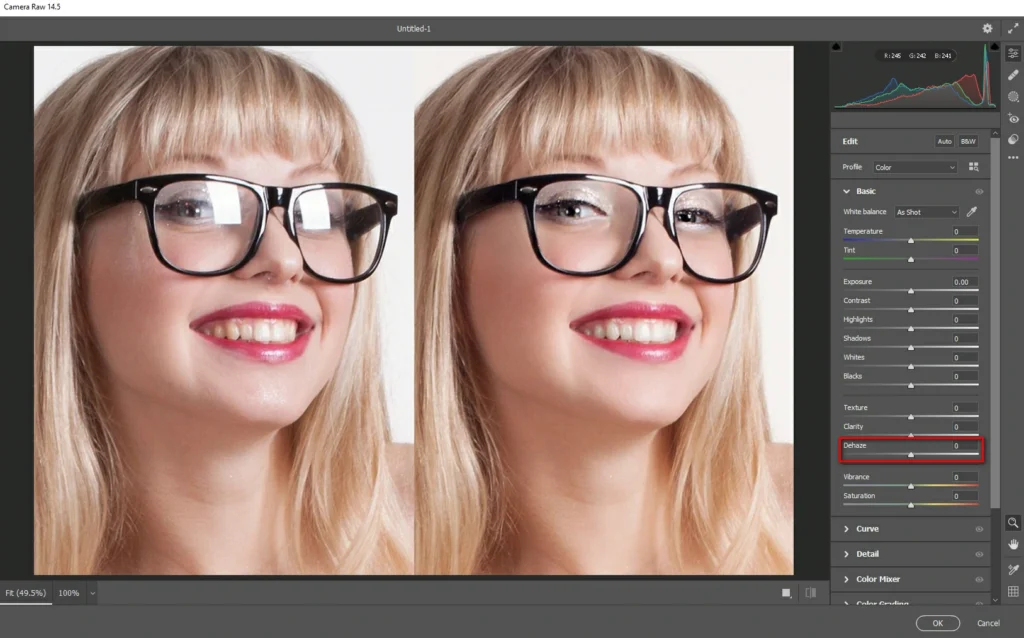Select the Zoom magnifier tool

(1013, 522)
